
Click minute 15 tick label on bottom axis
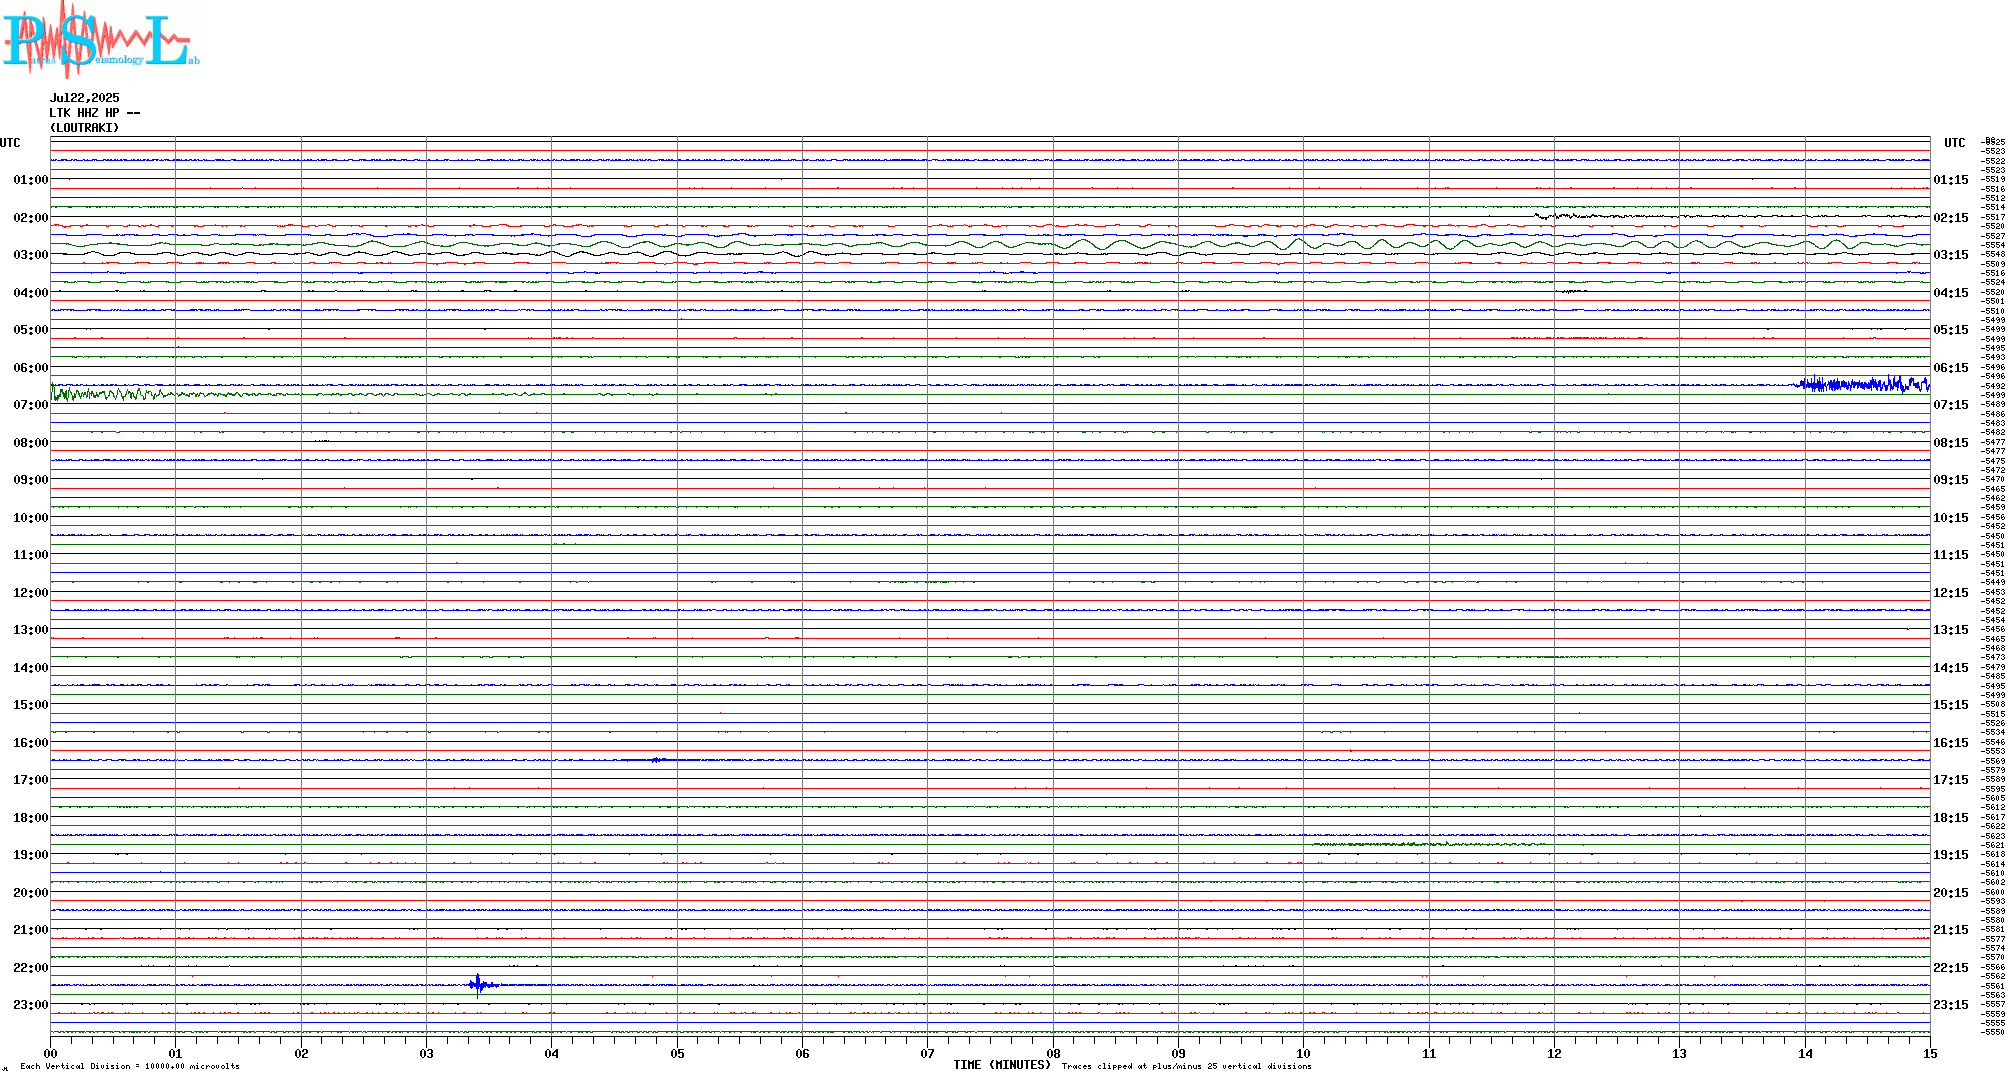point(1930,1053)
